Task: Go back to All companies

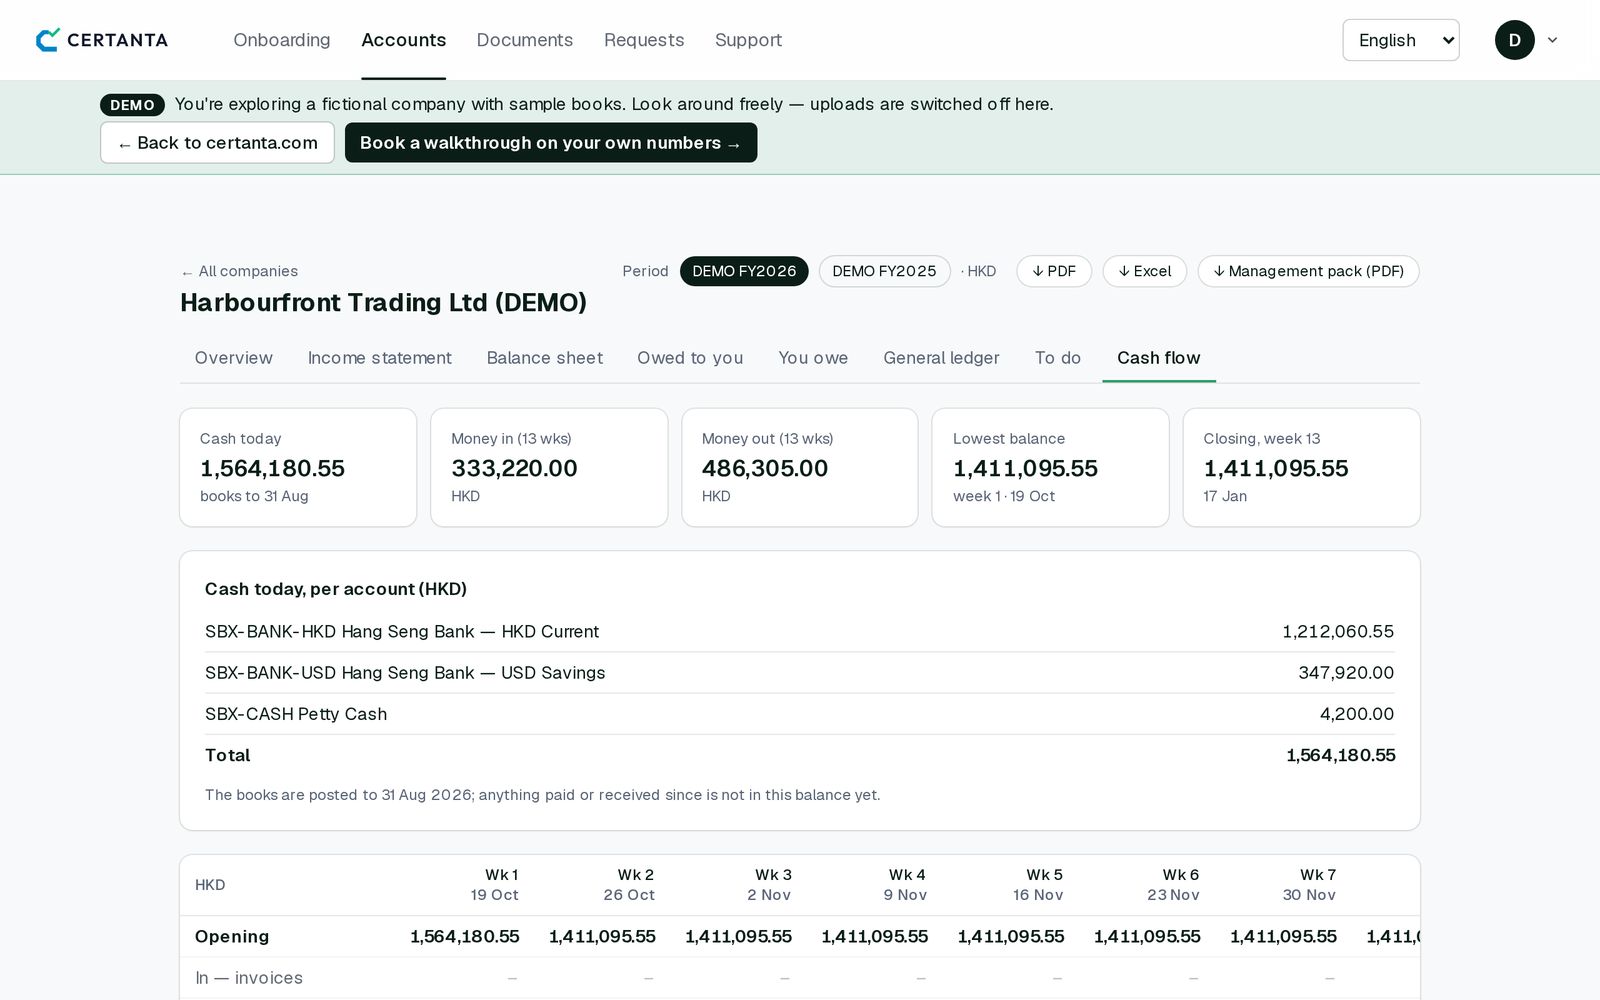Action: (x=239, y=271)
